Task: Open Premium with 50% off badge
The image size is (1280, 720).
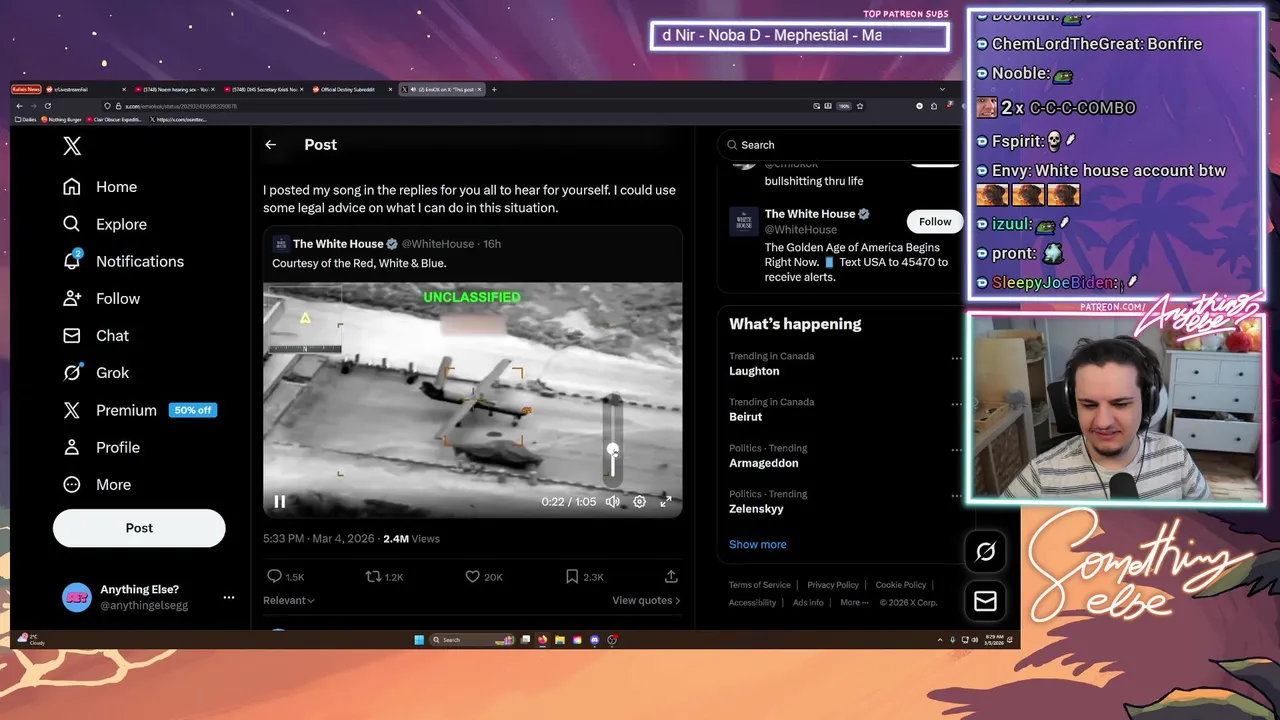Action: point(139,410)
